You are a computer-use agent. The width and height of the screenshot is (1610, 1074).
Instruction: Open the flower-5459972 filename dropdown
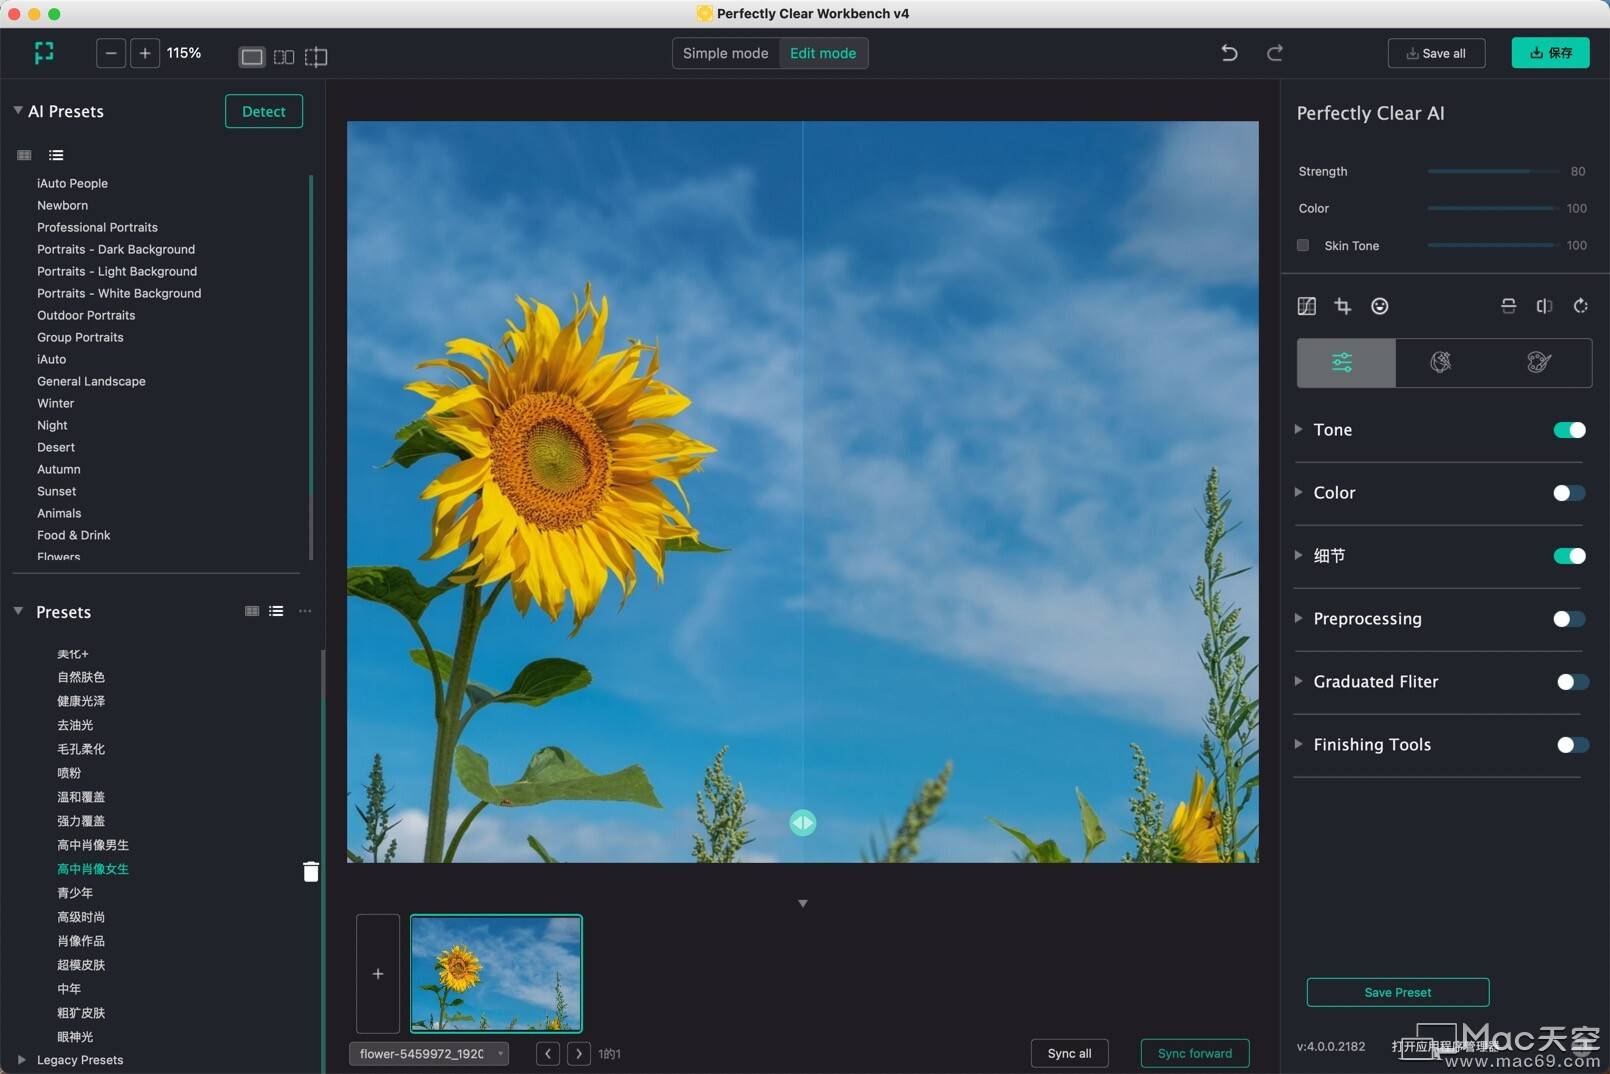[429, 1053]
